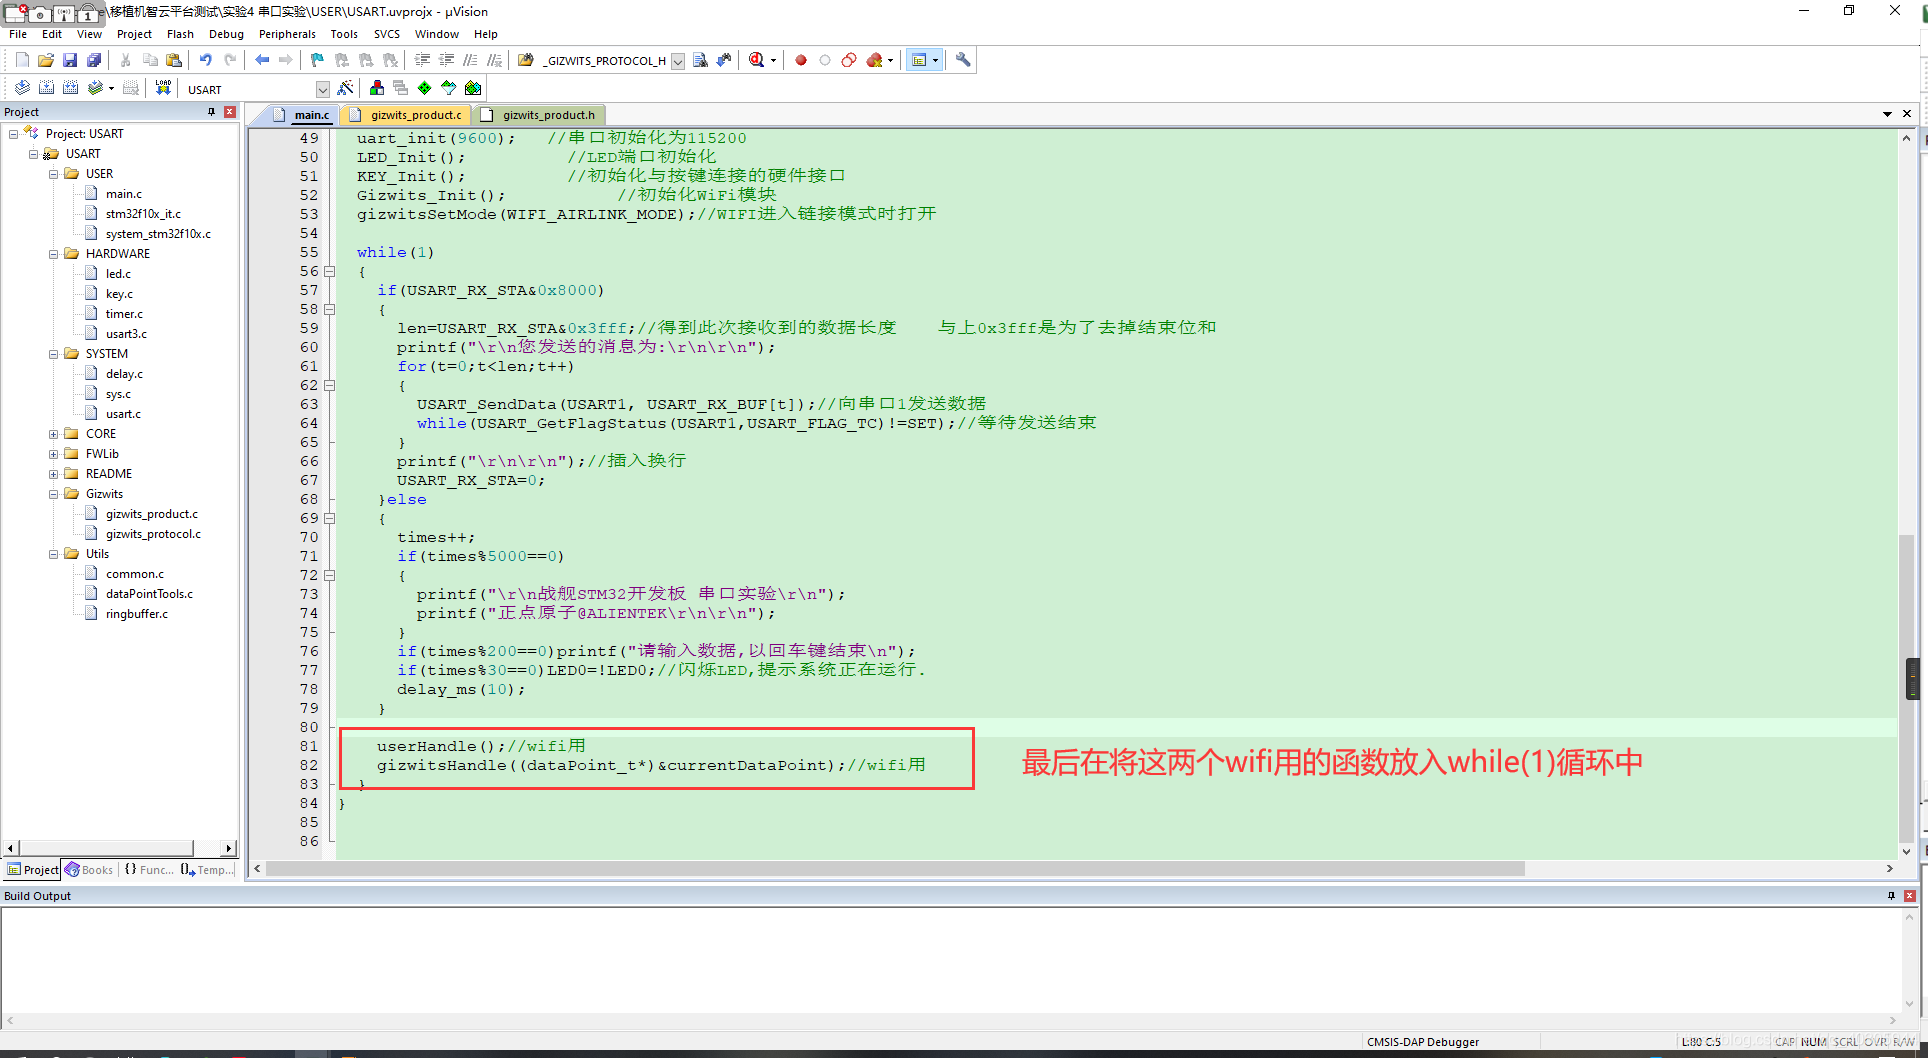This screenshot has width=1928, height=1058.
Task: Expand the README folder
Action: tap(54, 474)
